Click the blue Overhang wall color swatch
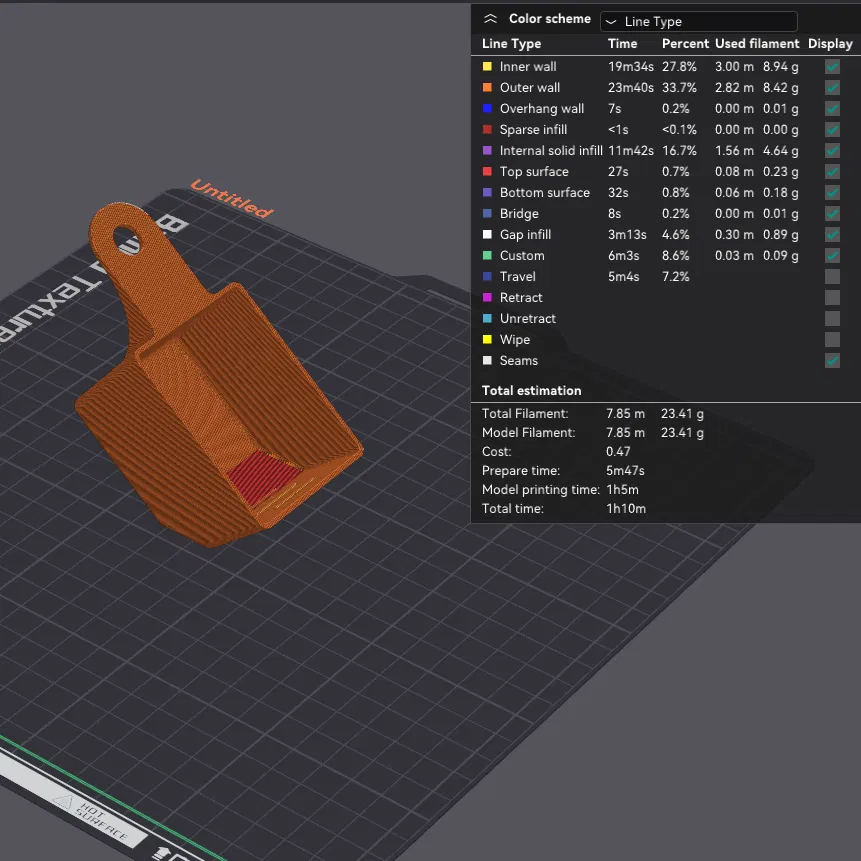Viewport: 861px width, 861px height. point(487,109)
